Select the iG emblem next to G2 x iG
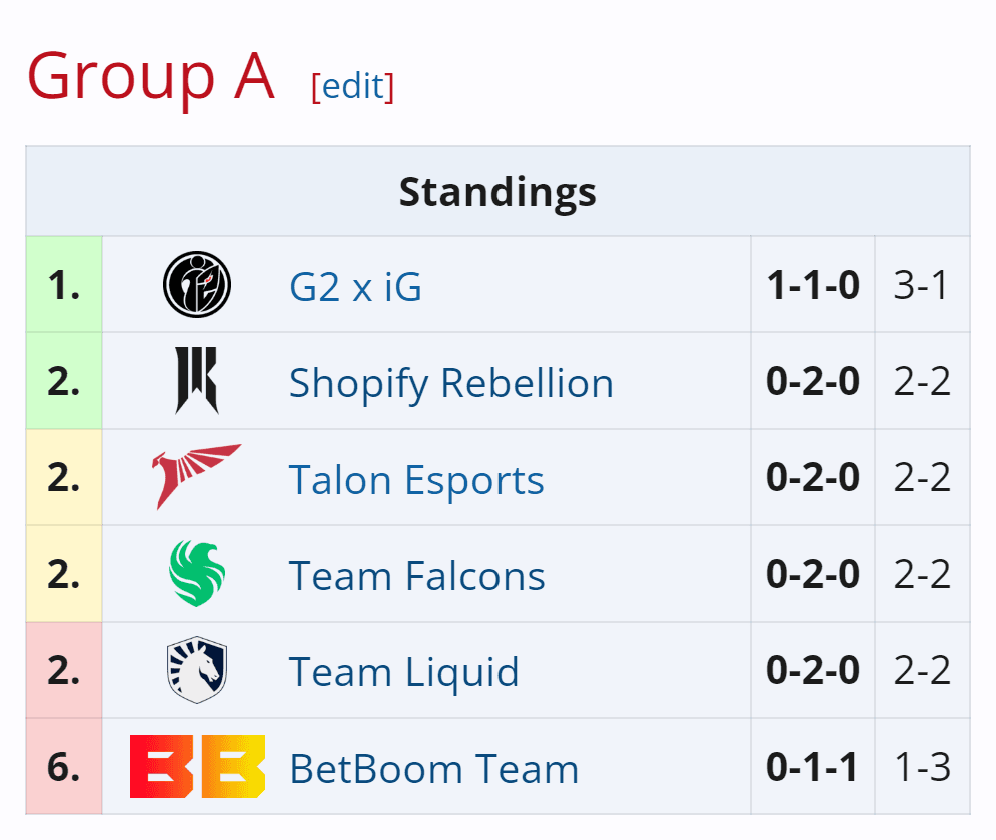The height and width of the screenshot is (840, 996). pyautogui.click(x=197, y=286)
